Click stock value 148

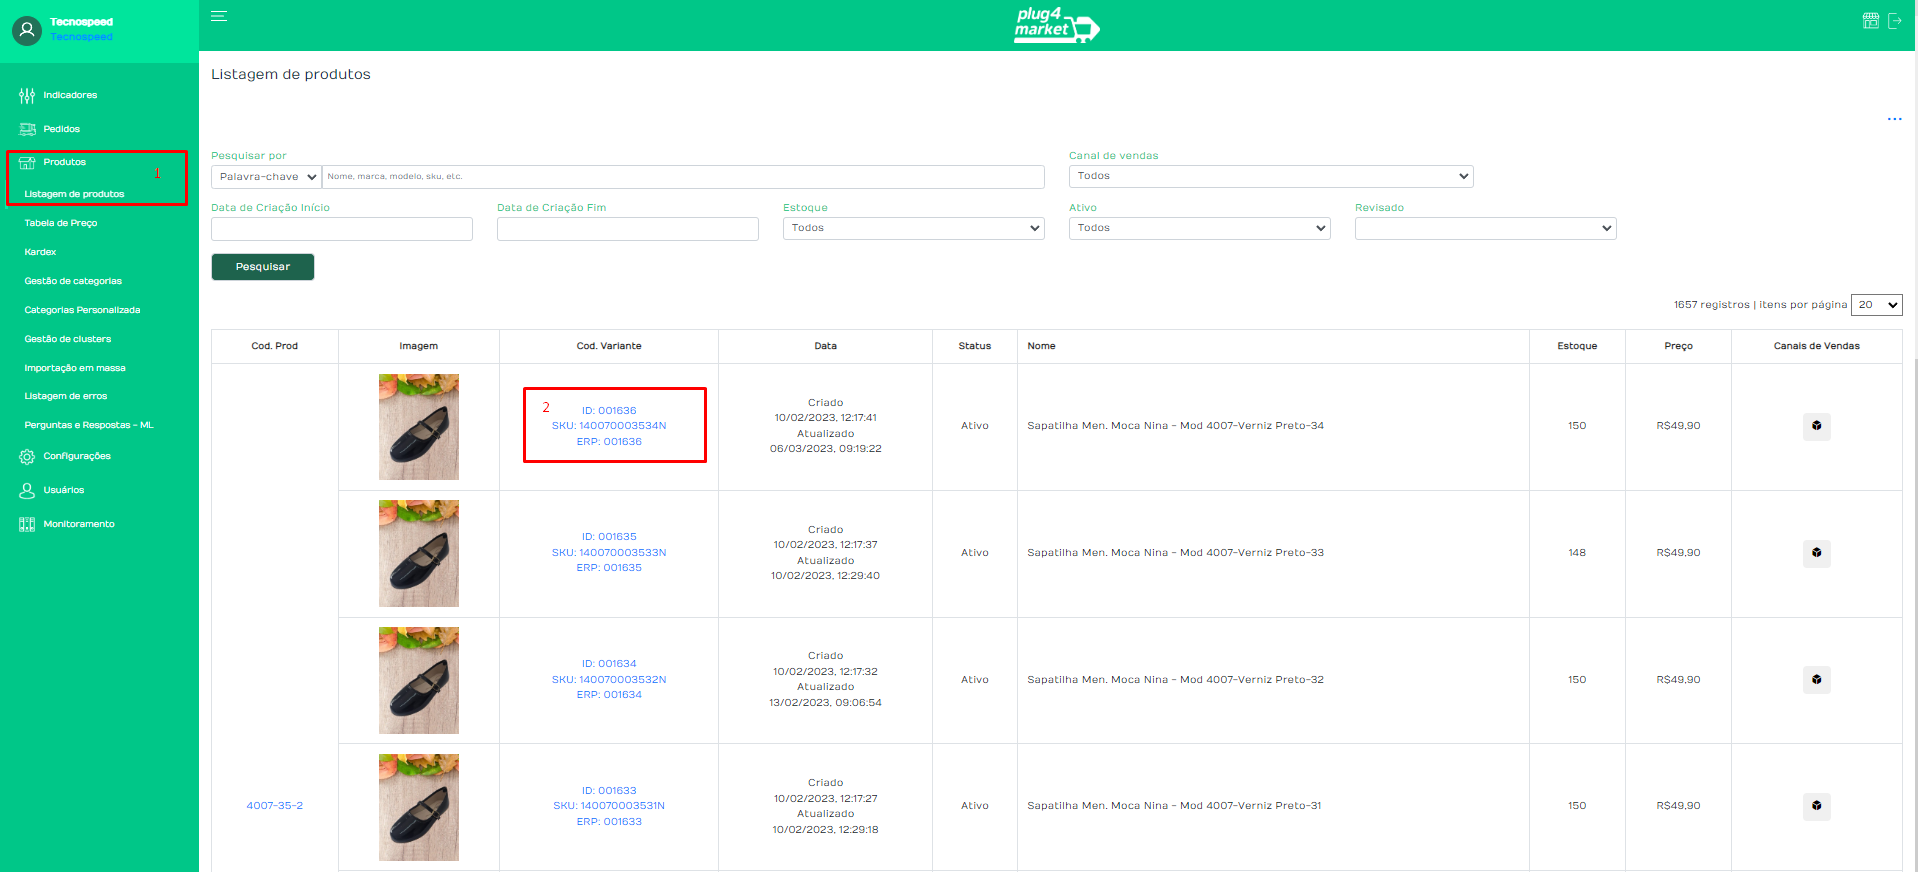(1577, 553)
